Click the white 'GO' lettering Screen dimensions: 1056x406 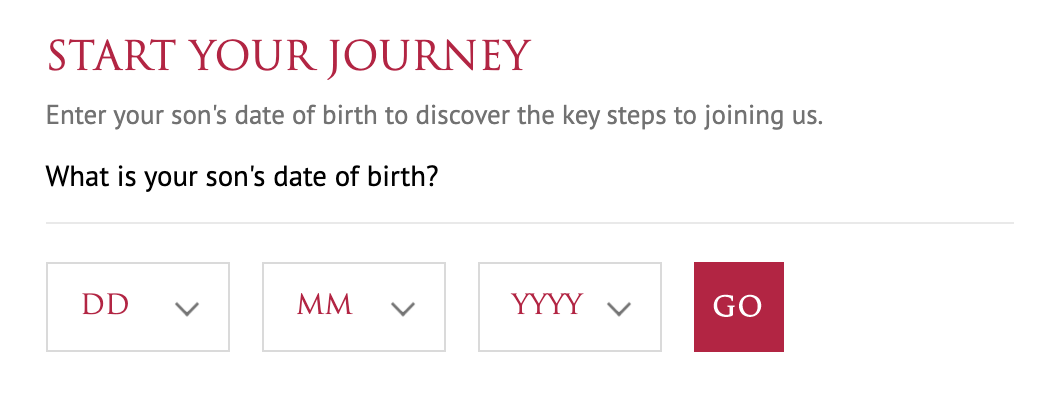coord(738,307)
